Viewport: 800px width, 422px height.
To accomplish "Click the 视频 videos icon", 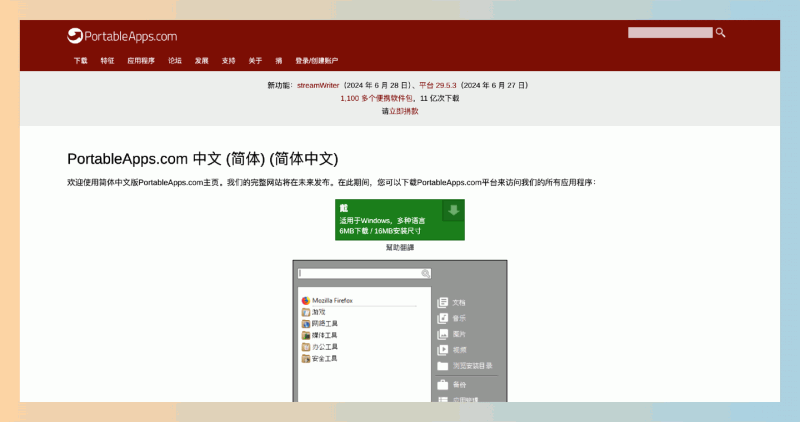I will (442, 350).
